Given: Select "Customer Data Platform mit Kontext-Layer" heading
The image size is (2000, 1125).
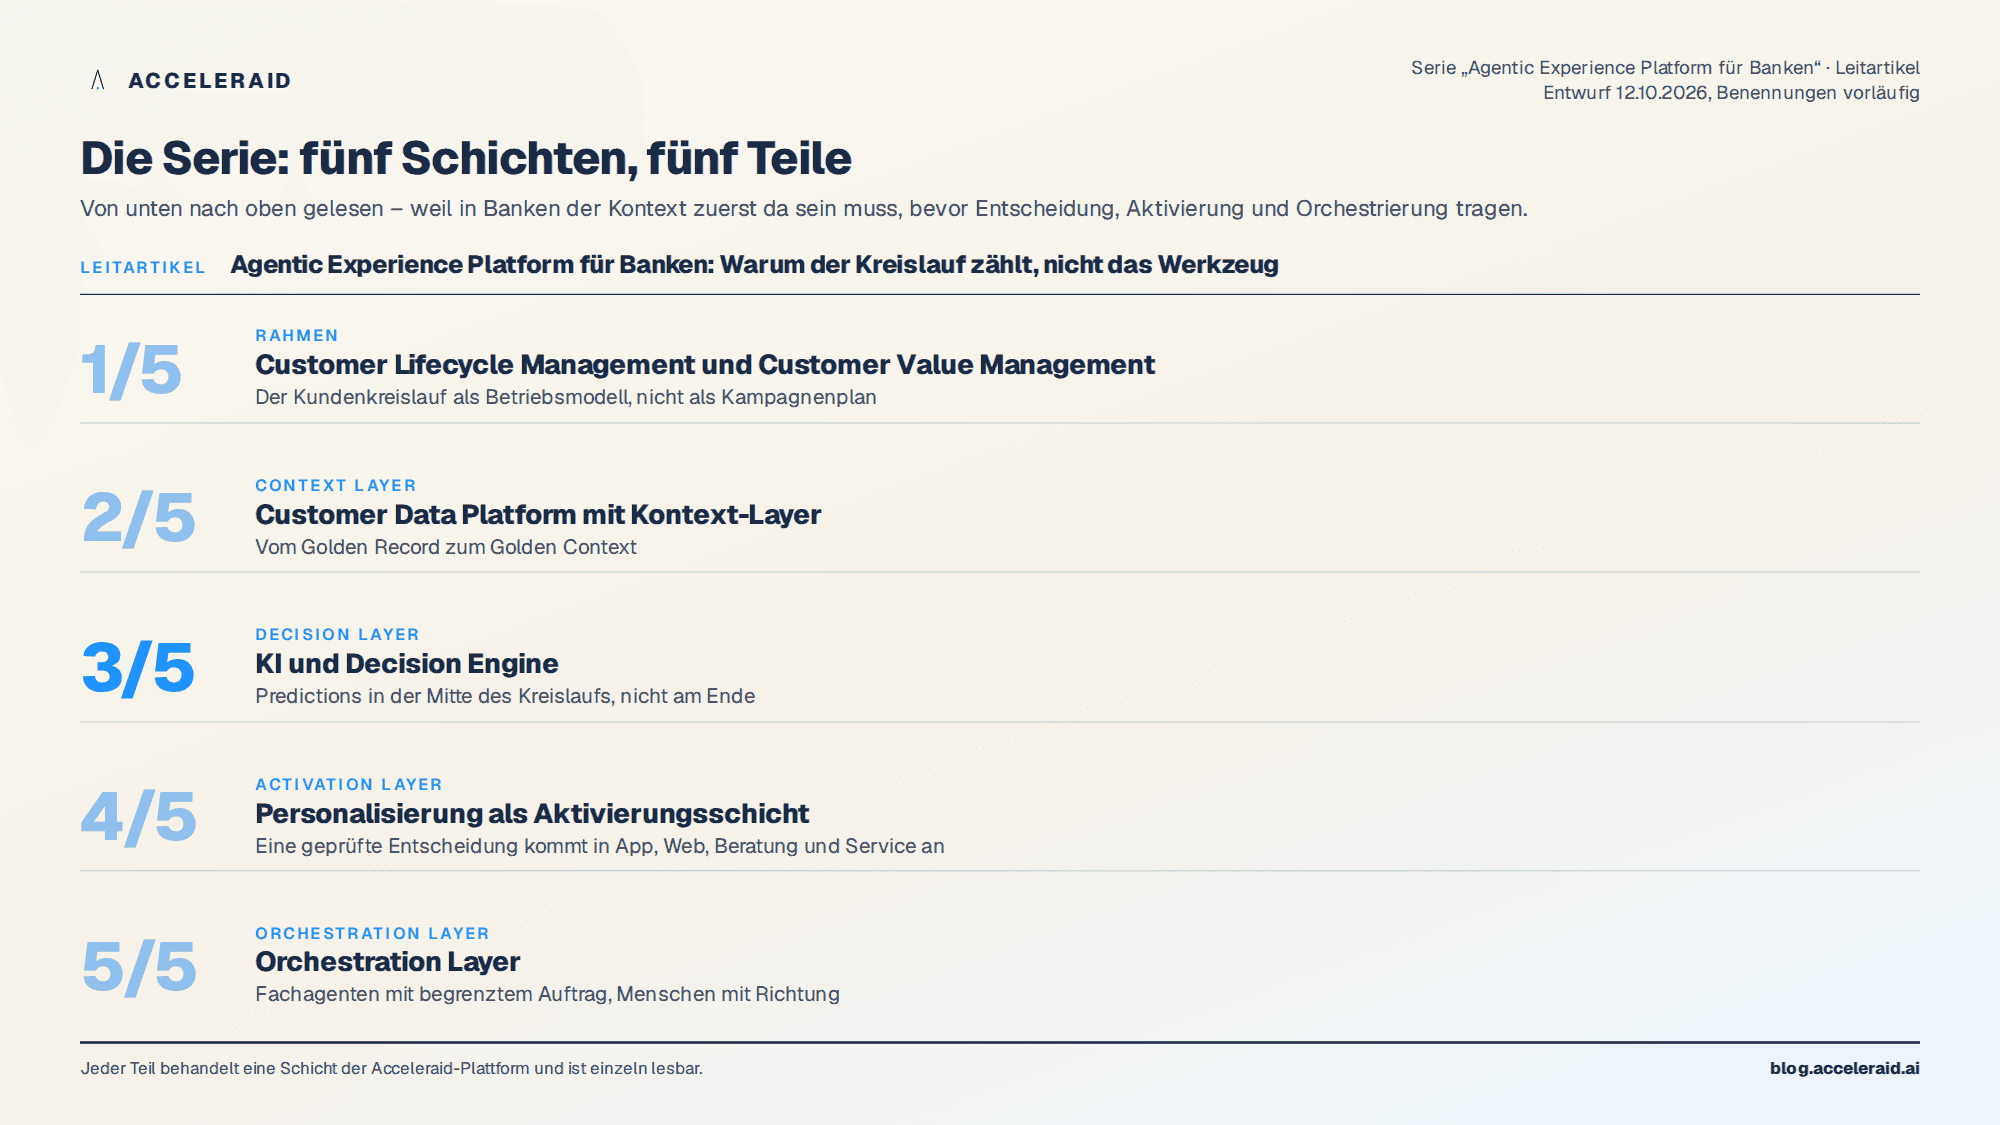Looking at the screenshot, I should tap(538, 515).
